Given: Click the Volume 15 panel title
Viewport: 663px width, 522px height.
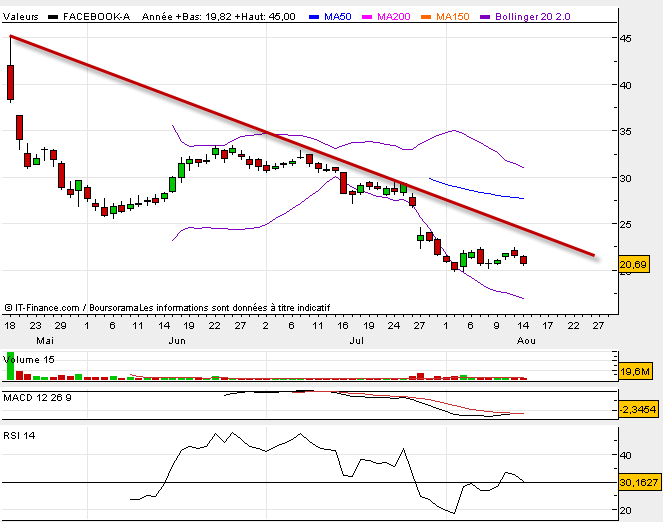Looking at the screenshot, I should click(x=32, y=358).
